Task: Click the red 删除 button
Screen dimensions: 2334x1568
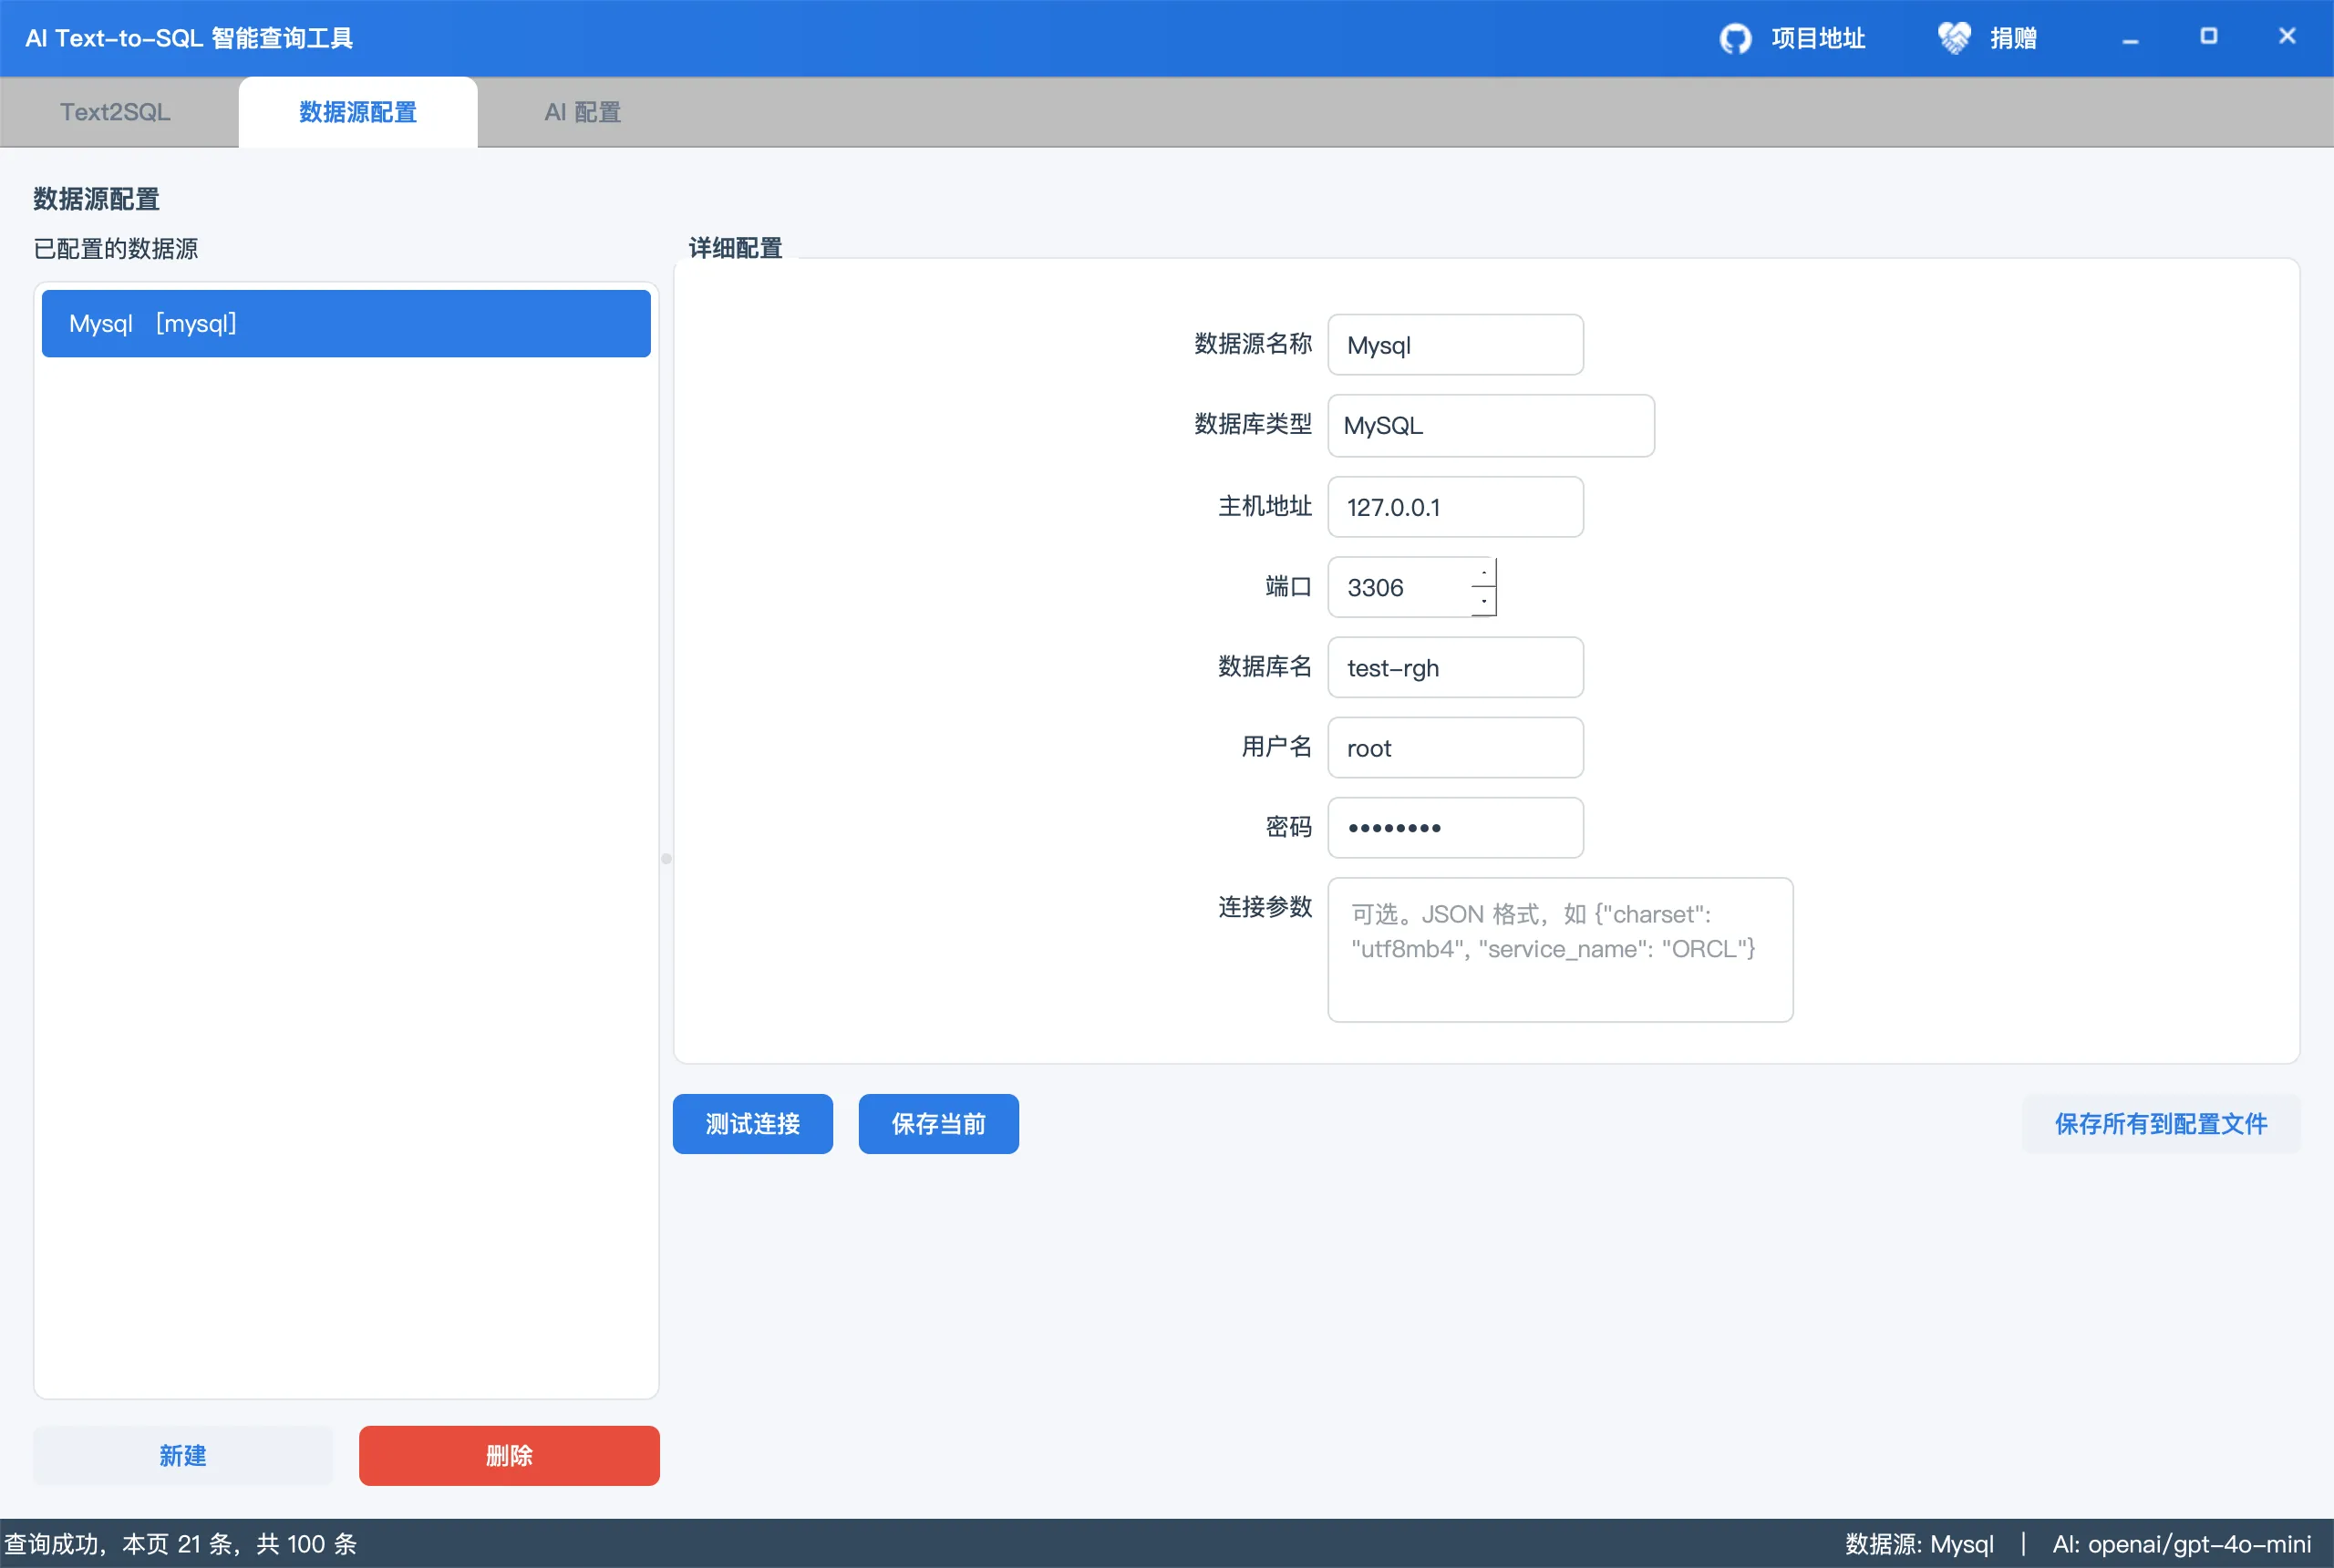Action: coord(509,1456)
